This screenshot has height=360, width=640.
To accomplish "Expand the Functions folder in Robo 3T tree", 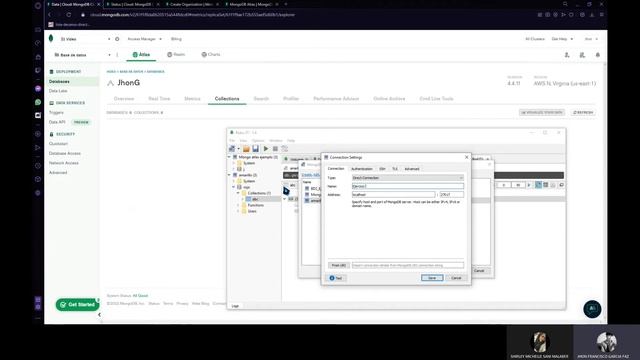I will tap(238, 205).
